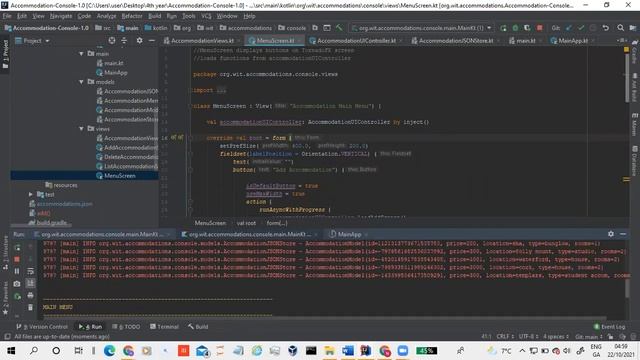Open the Navigate menu
Image resolution: width=640 pixels, height=360 pixels.
coord(61,16)
